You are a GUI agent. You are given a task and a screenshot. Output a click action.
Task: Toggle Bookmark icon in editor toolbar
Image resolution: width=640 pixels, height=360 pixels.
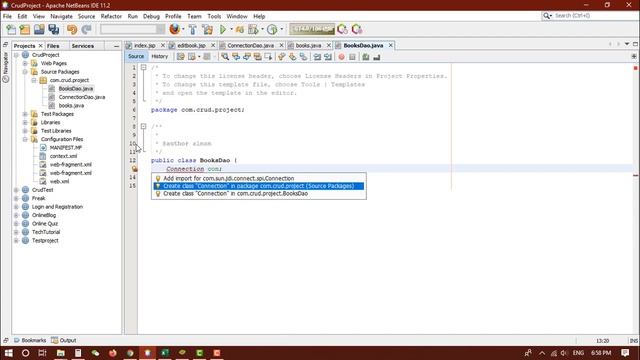pos(303,57)
